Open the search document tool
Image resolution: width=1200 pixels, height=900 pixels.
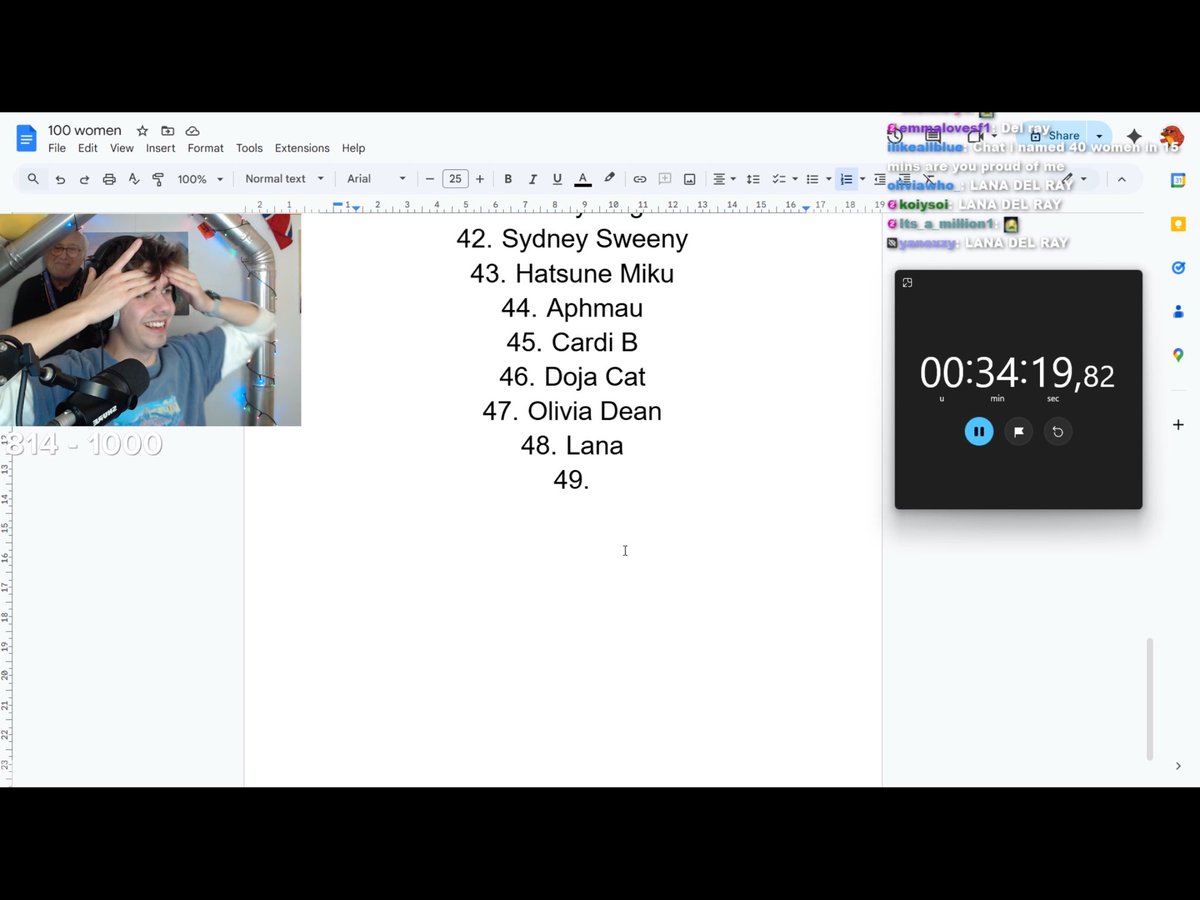pos(33,179)
